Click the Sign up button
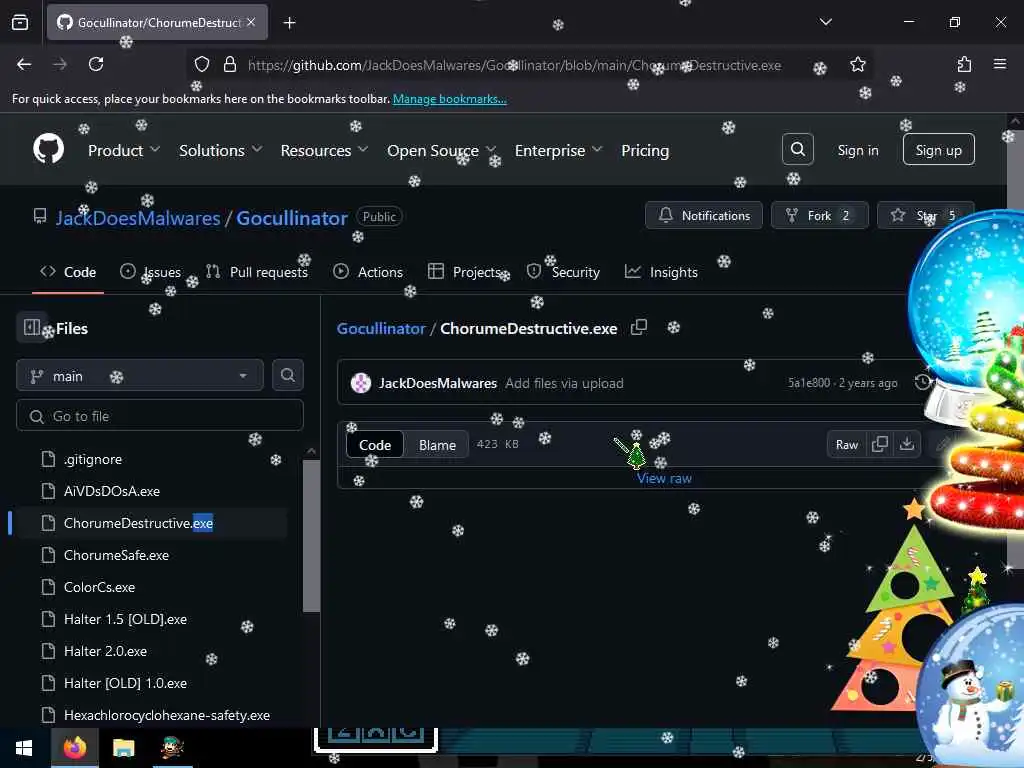This screenshot has width=1024, height=768. [938, 150]
